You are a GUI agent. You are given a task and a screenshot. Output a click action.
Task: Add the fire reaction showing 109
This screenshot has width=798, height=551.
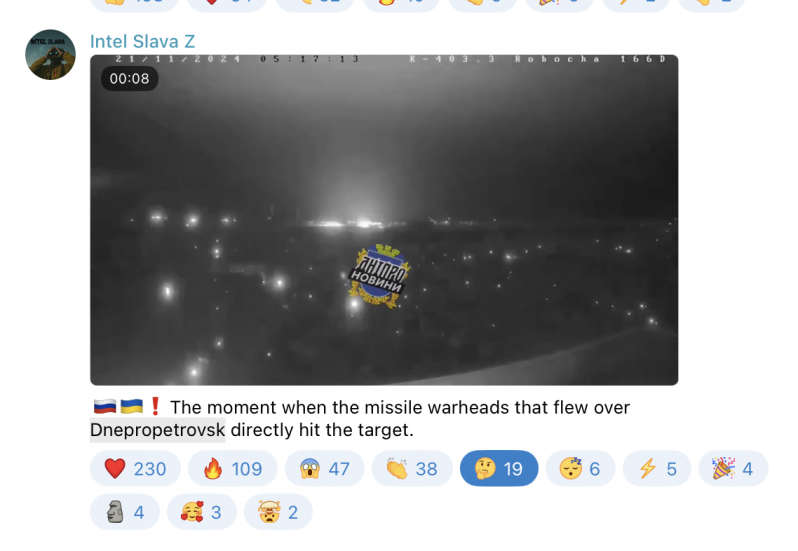pyautogui.click(x=233, y=468)
